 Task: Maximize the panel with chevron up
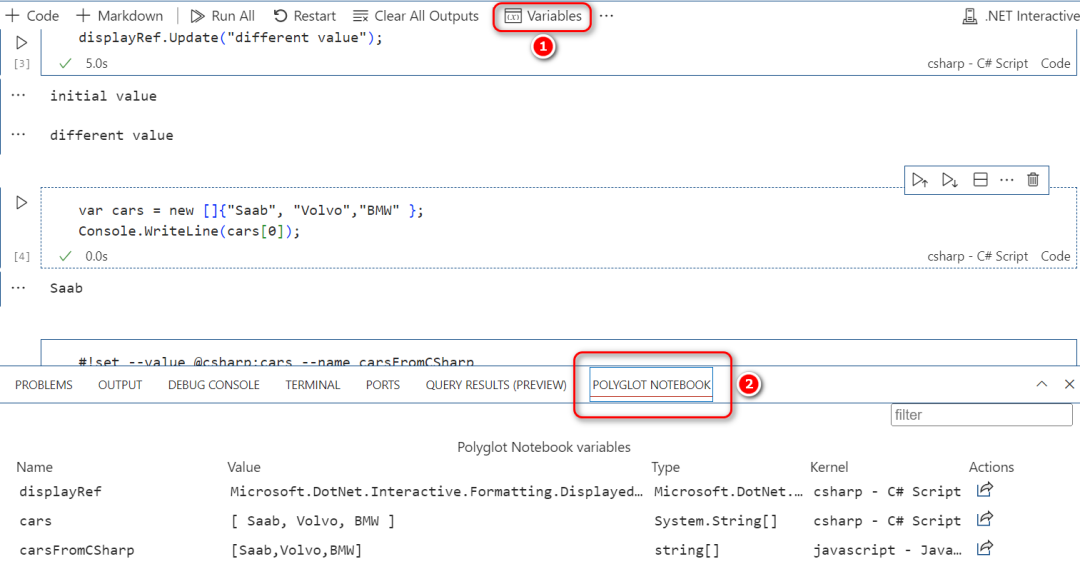click(1041, 384)
